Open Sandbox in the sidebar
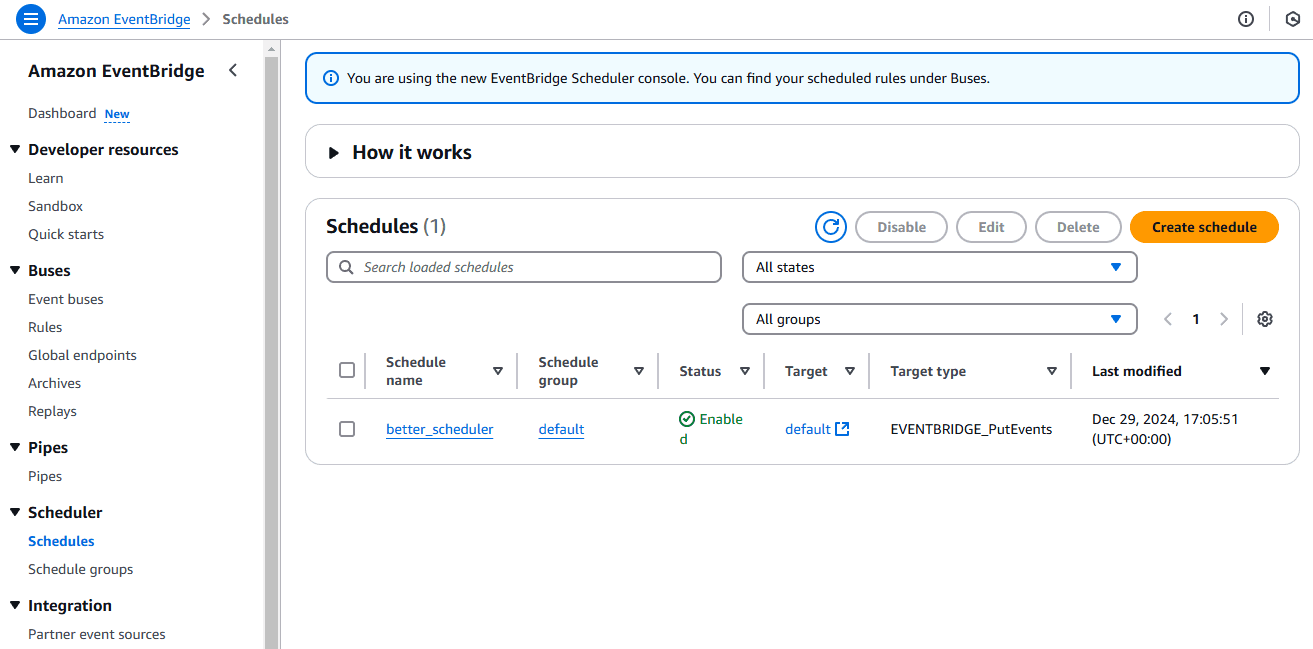This screenshot has width=1313, height=649. click(x=56, y=206)
